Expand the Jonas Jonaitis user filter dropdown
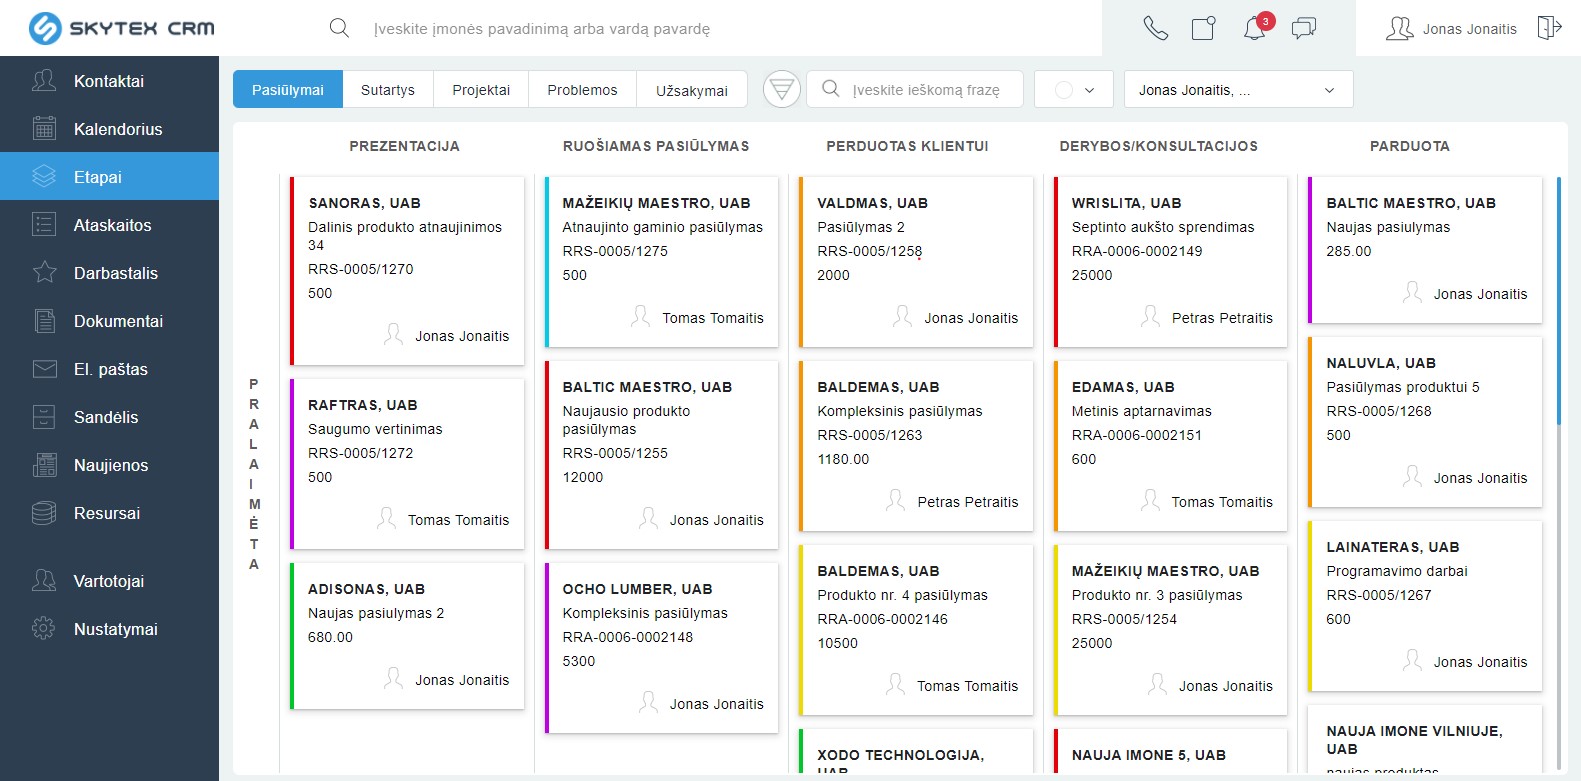This screenshot has height=781, width=1581. [1238, 89]
